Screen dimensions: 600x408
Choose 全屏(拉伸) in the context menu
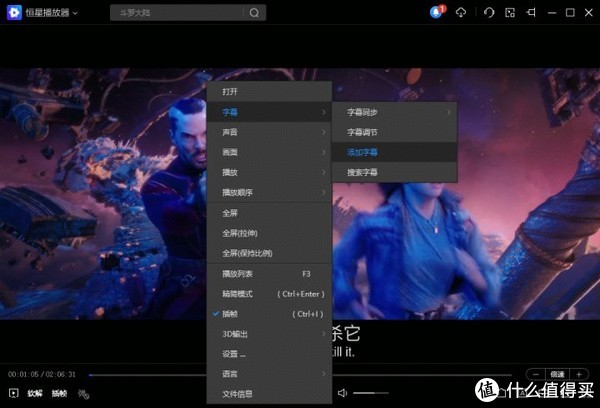coord(269,233)
